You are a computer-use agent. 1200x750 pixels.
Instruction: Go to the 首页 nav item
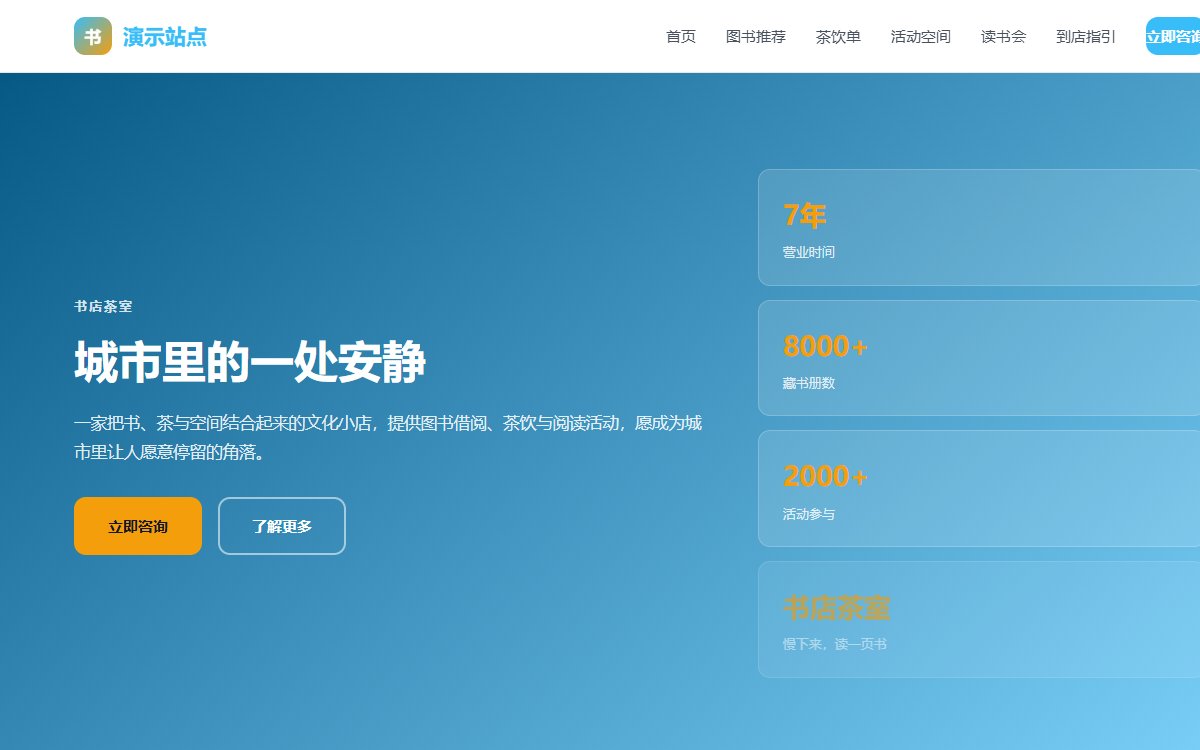tap(681, 37)
